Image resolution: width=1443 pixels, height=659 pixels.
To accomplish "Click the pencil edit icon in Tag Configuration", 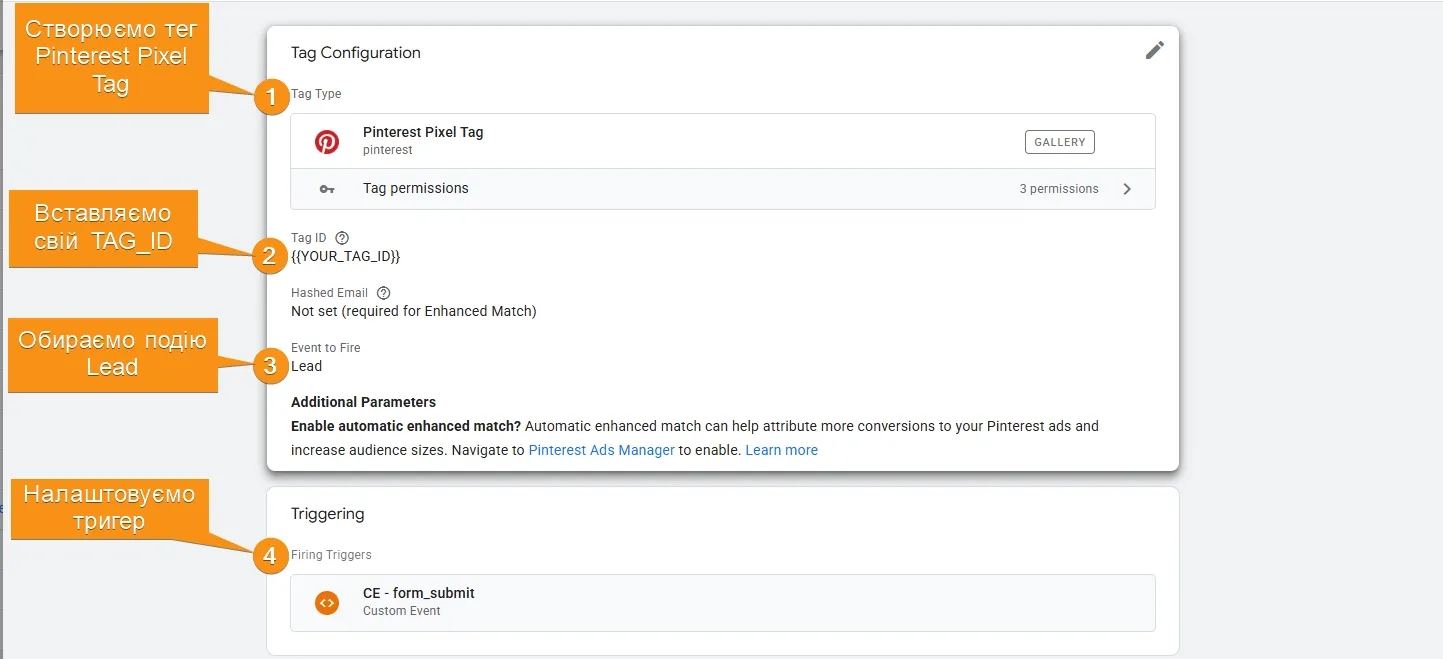I will pos(1155,50).
